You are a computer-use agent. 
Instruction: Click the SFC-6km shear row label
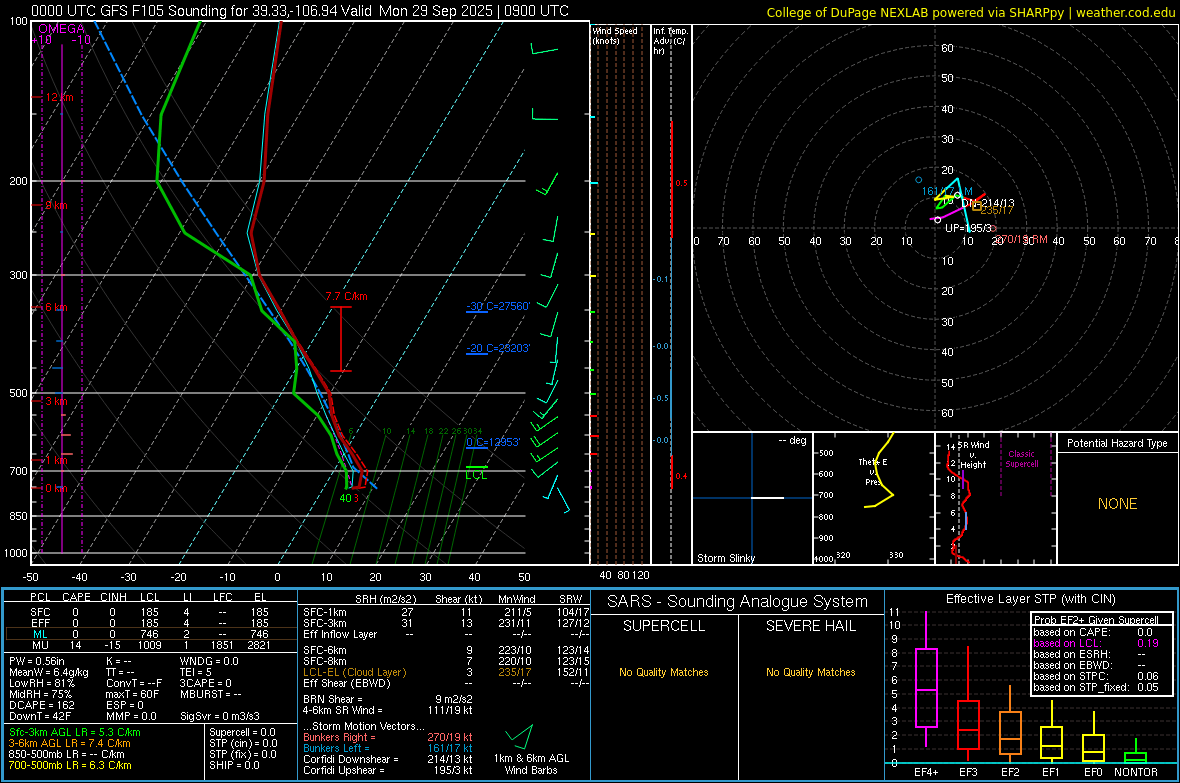325,650
